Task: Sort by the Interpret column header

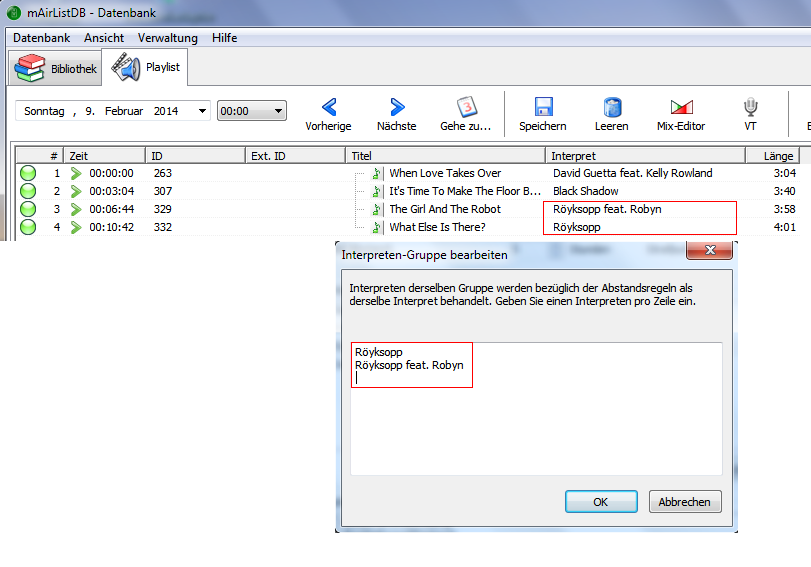Action: 646,156
